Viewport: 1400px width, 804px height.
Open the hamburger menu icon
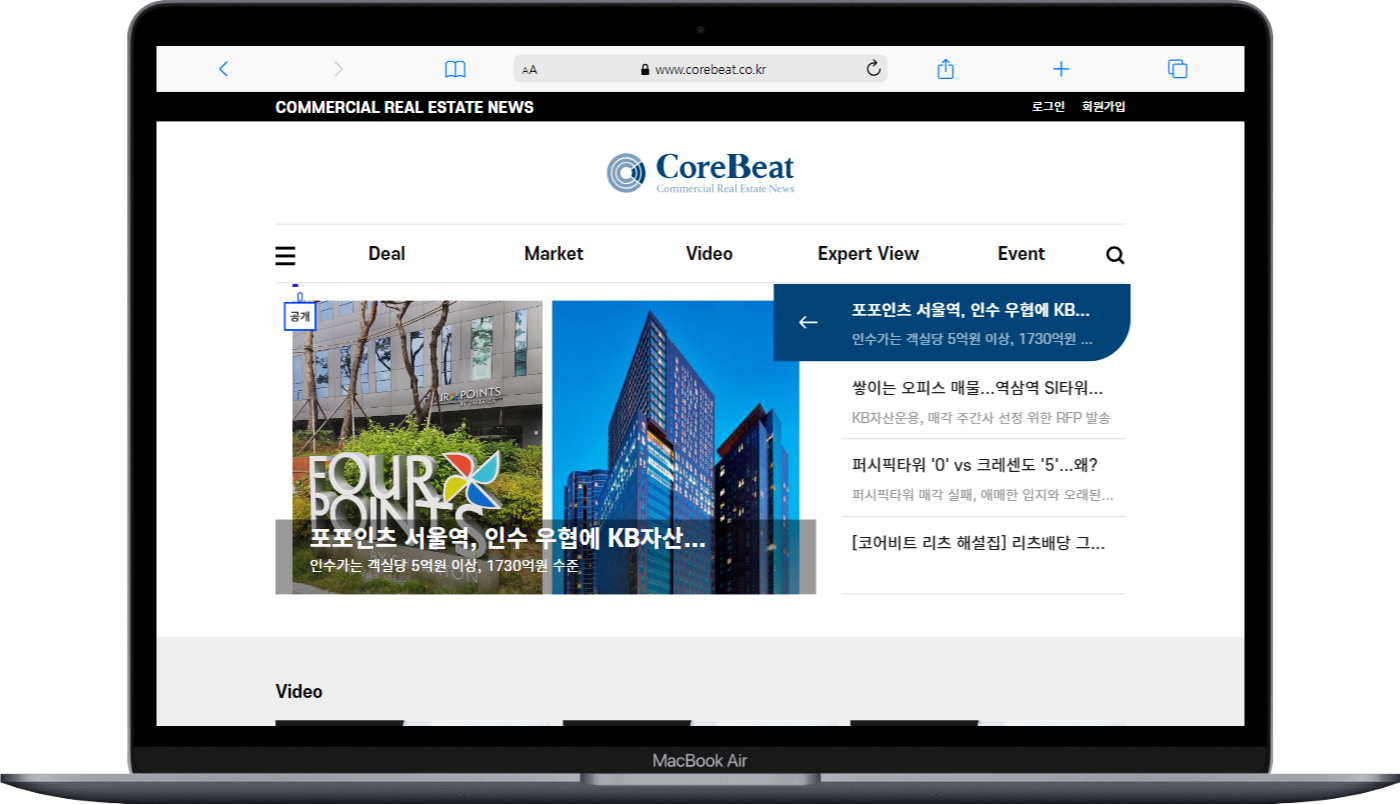(x=285, y=256)
